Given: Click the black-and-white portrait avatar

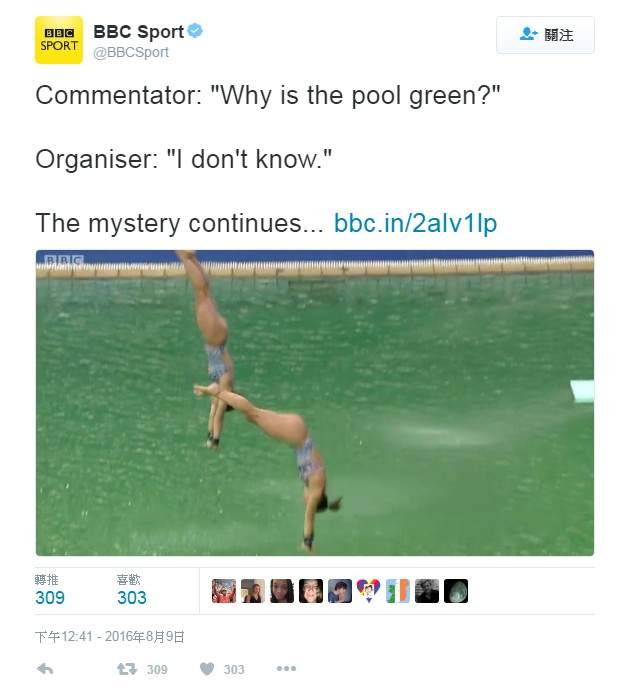Looking at the screenshot, I should (427, 591).
